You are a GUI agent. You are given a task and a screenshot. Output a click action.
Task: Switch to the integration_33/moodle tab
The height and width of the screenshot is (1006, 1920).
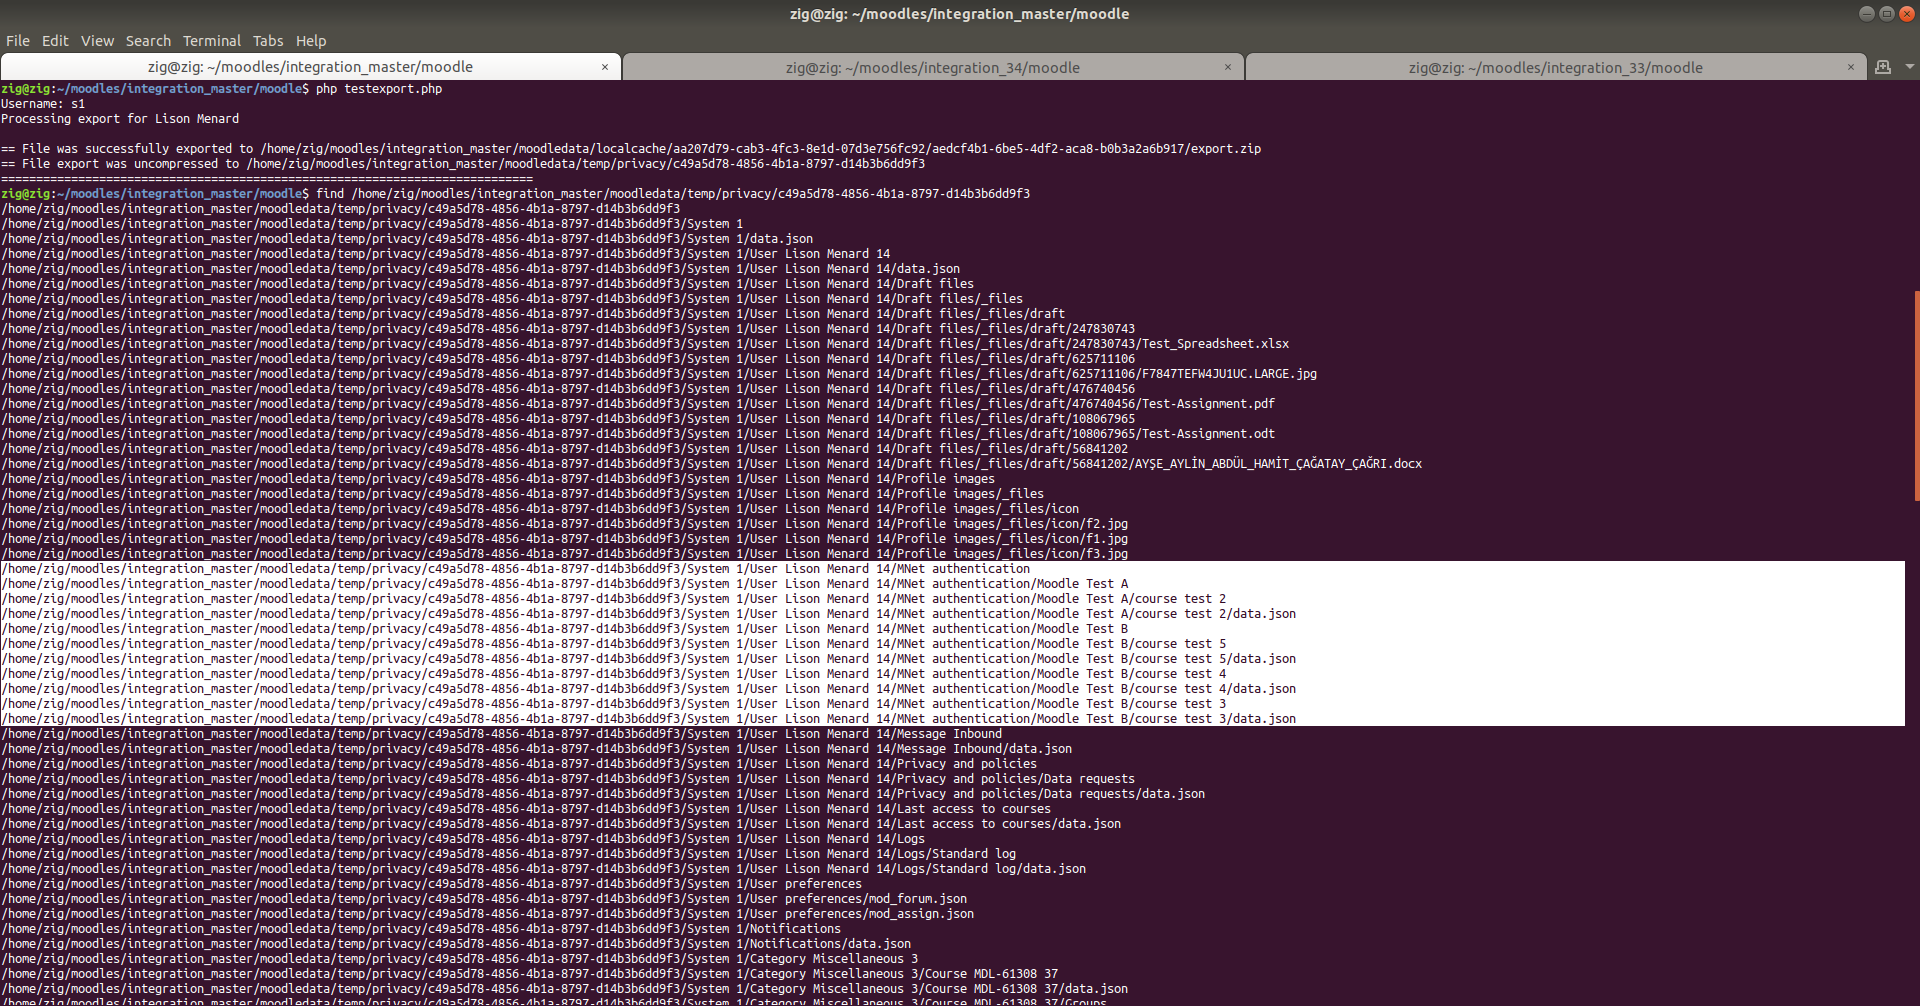[1555, 68]
